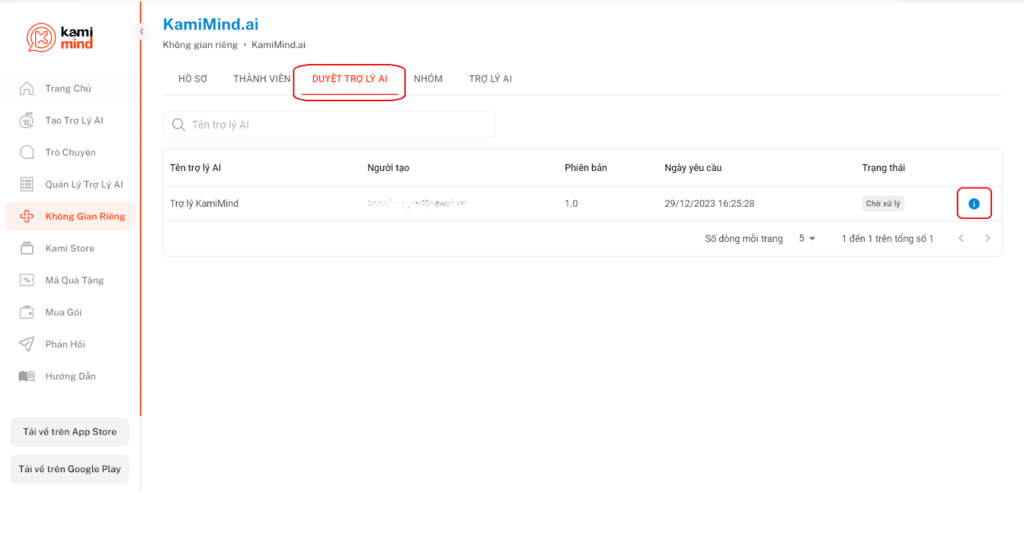Image resolution: width=1024 pixels, height=533 pixels.
Task: Click the Tạo Trợ Lý AI robot icon
Action: (27, 120)
